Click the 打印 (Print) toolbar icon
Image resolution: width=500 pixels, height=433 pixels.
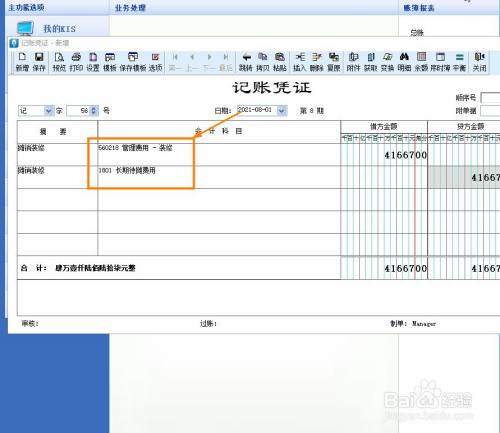coord(76,62)
